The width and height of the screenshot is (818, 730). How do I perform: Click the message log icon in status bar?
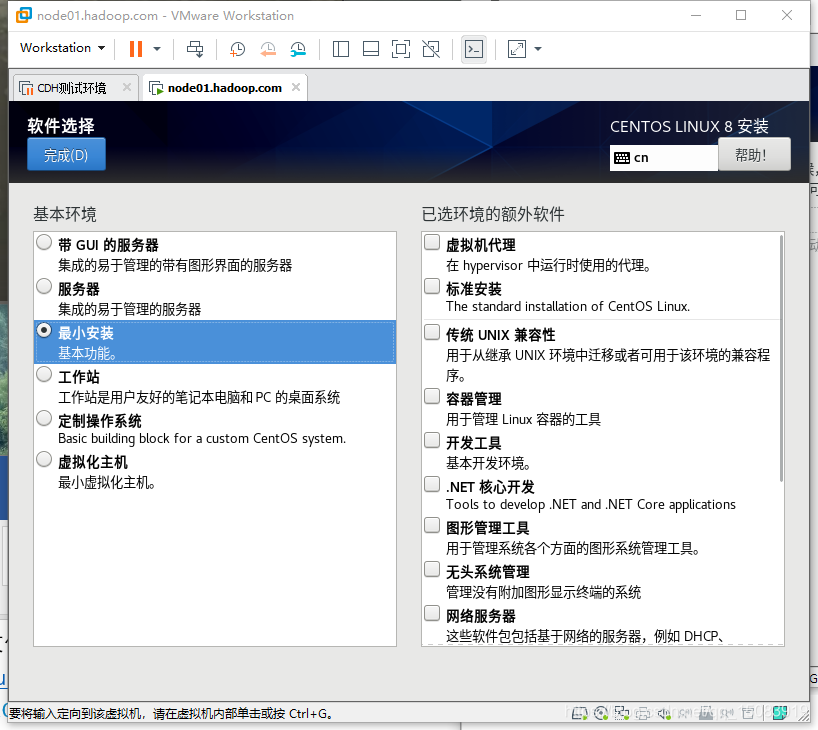781,712
